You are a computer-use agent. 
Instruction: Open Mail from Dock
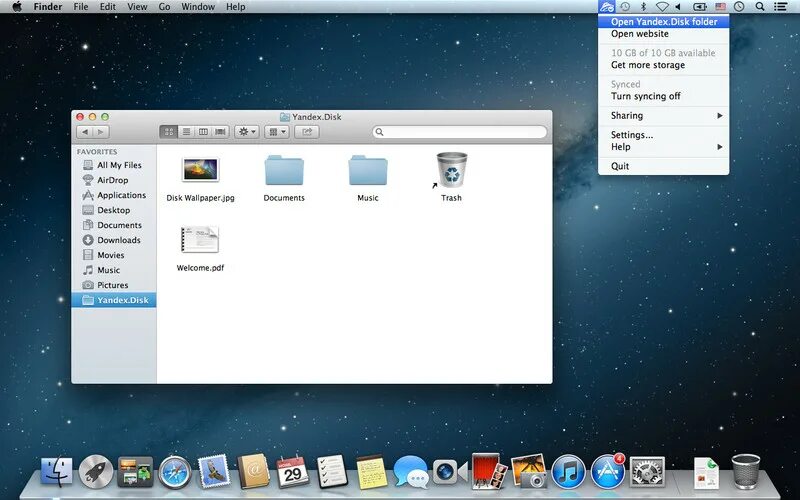pos(214,471)
